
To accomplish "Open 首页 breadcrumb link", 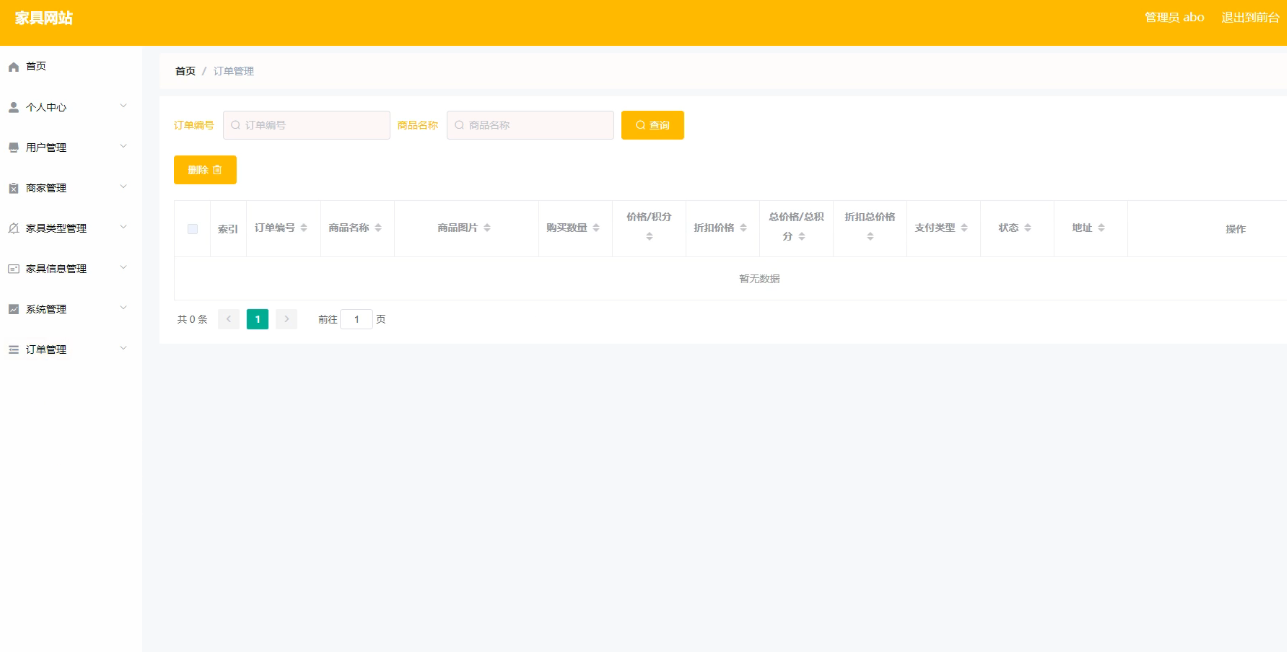I will tap(185, 71).
